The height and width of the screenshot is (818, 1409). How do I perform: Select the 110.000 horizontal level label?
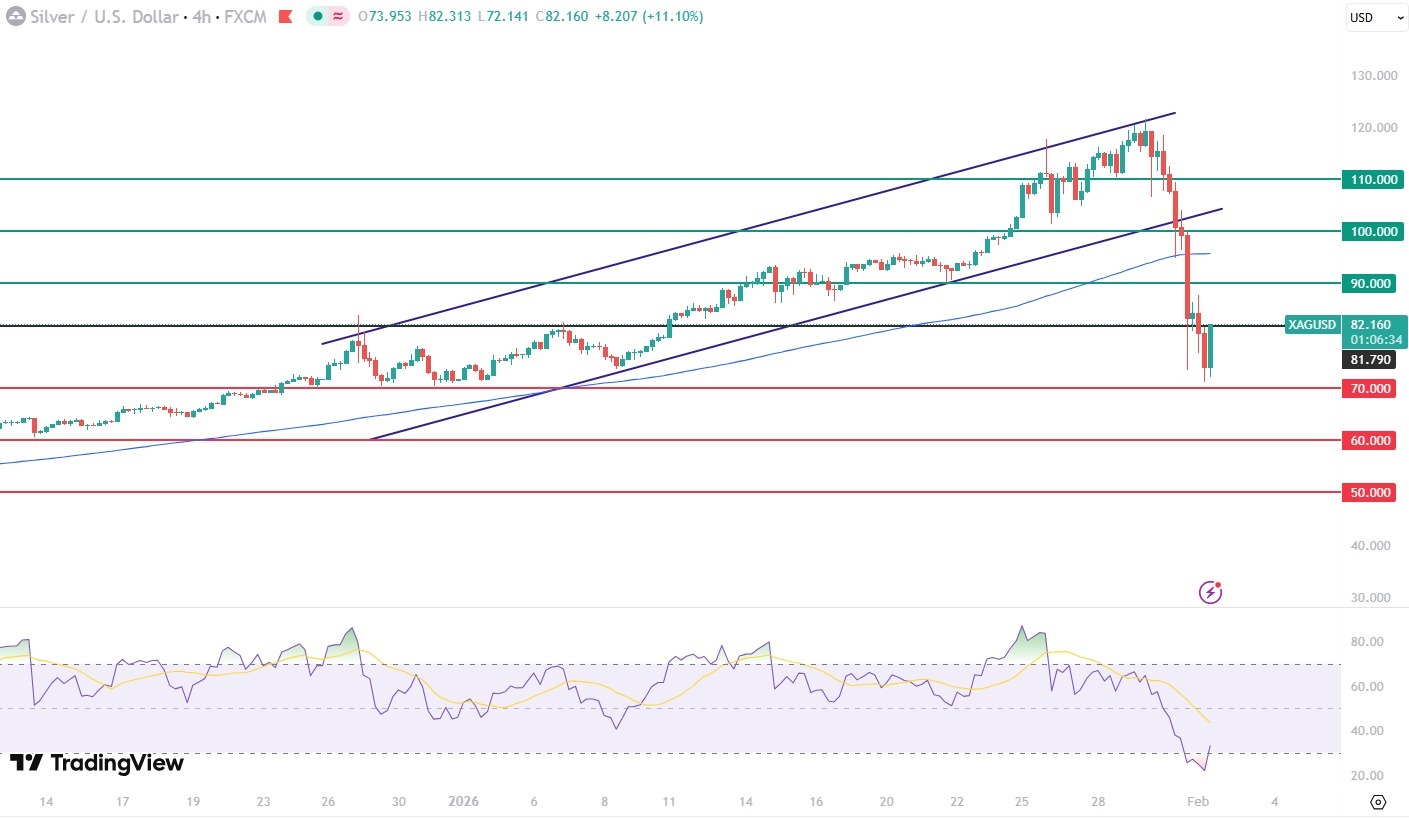coord(1369,179)
